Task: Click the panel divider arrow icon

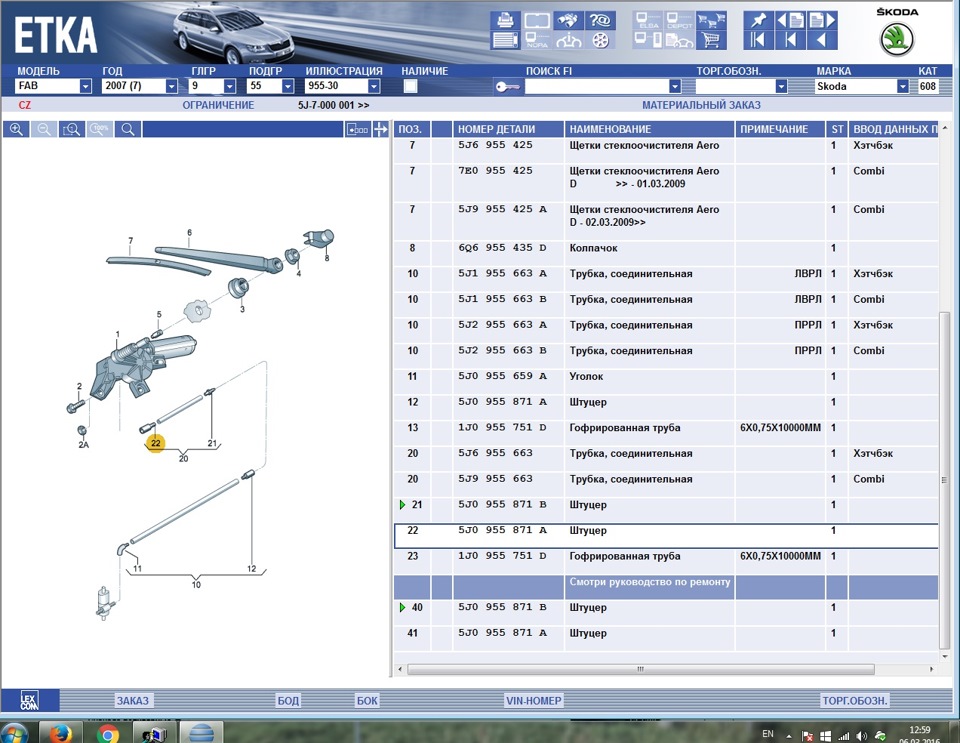Action: pyautogui.click(x=381, y=129)
